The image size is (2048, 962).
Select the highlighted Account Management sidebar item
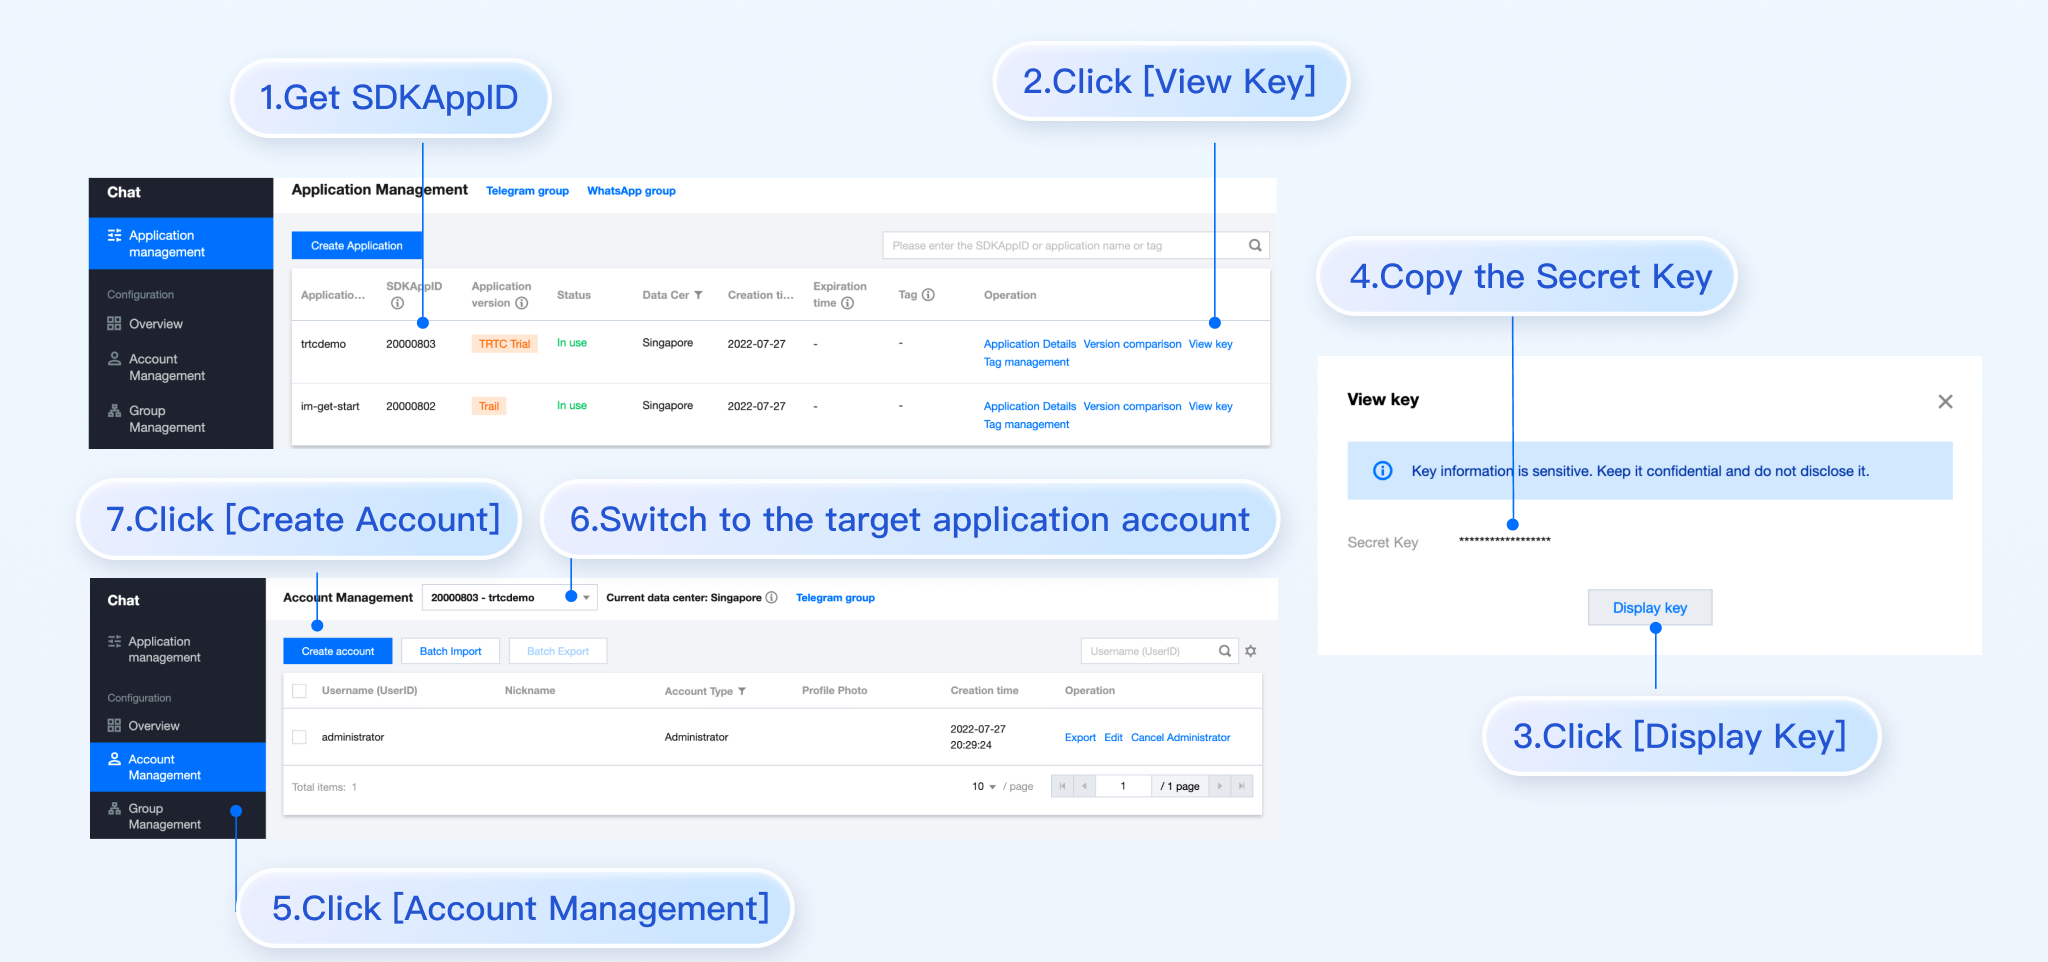(178, 767)
